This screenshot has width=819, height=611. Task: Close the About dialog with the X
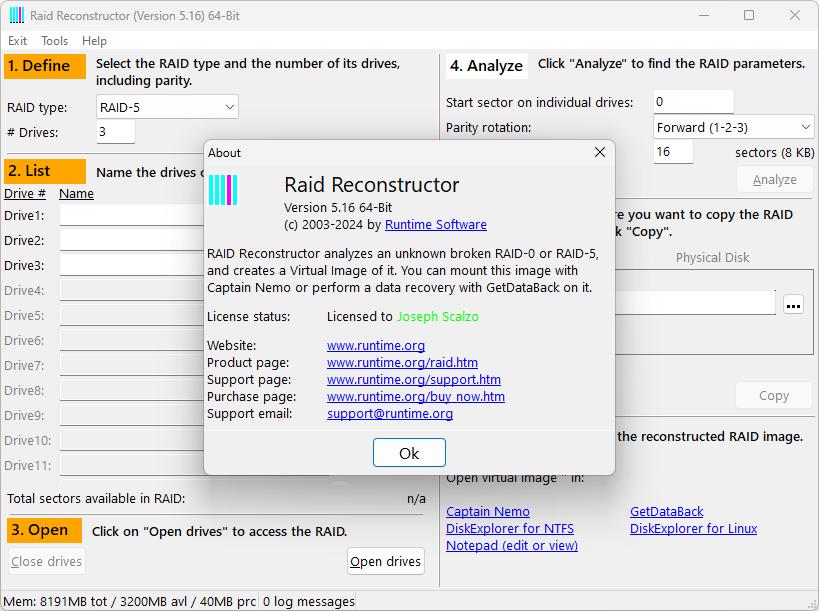click(x=600, y=152)
